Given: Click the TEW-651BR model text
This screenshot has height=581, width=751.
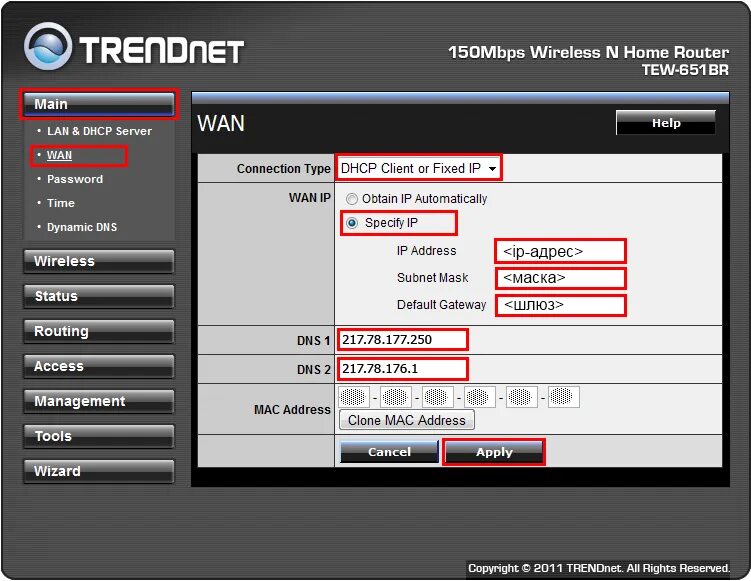Looking at the screenshot, I should (x=685, y=70).
